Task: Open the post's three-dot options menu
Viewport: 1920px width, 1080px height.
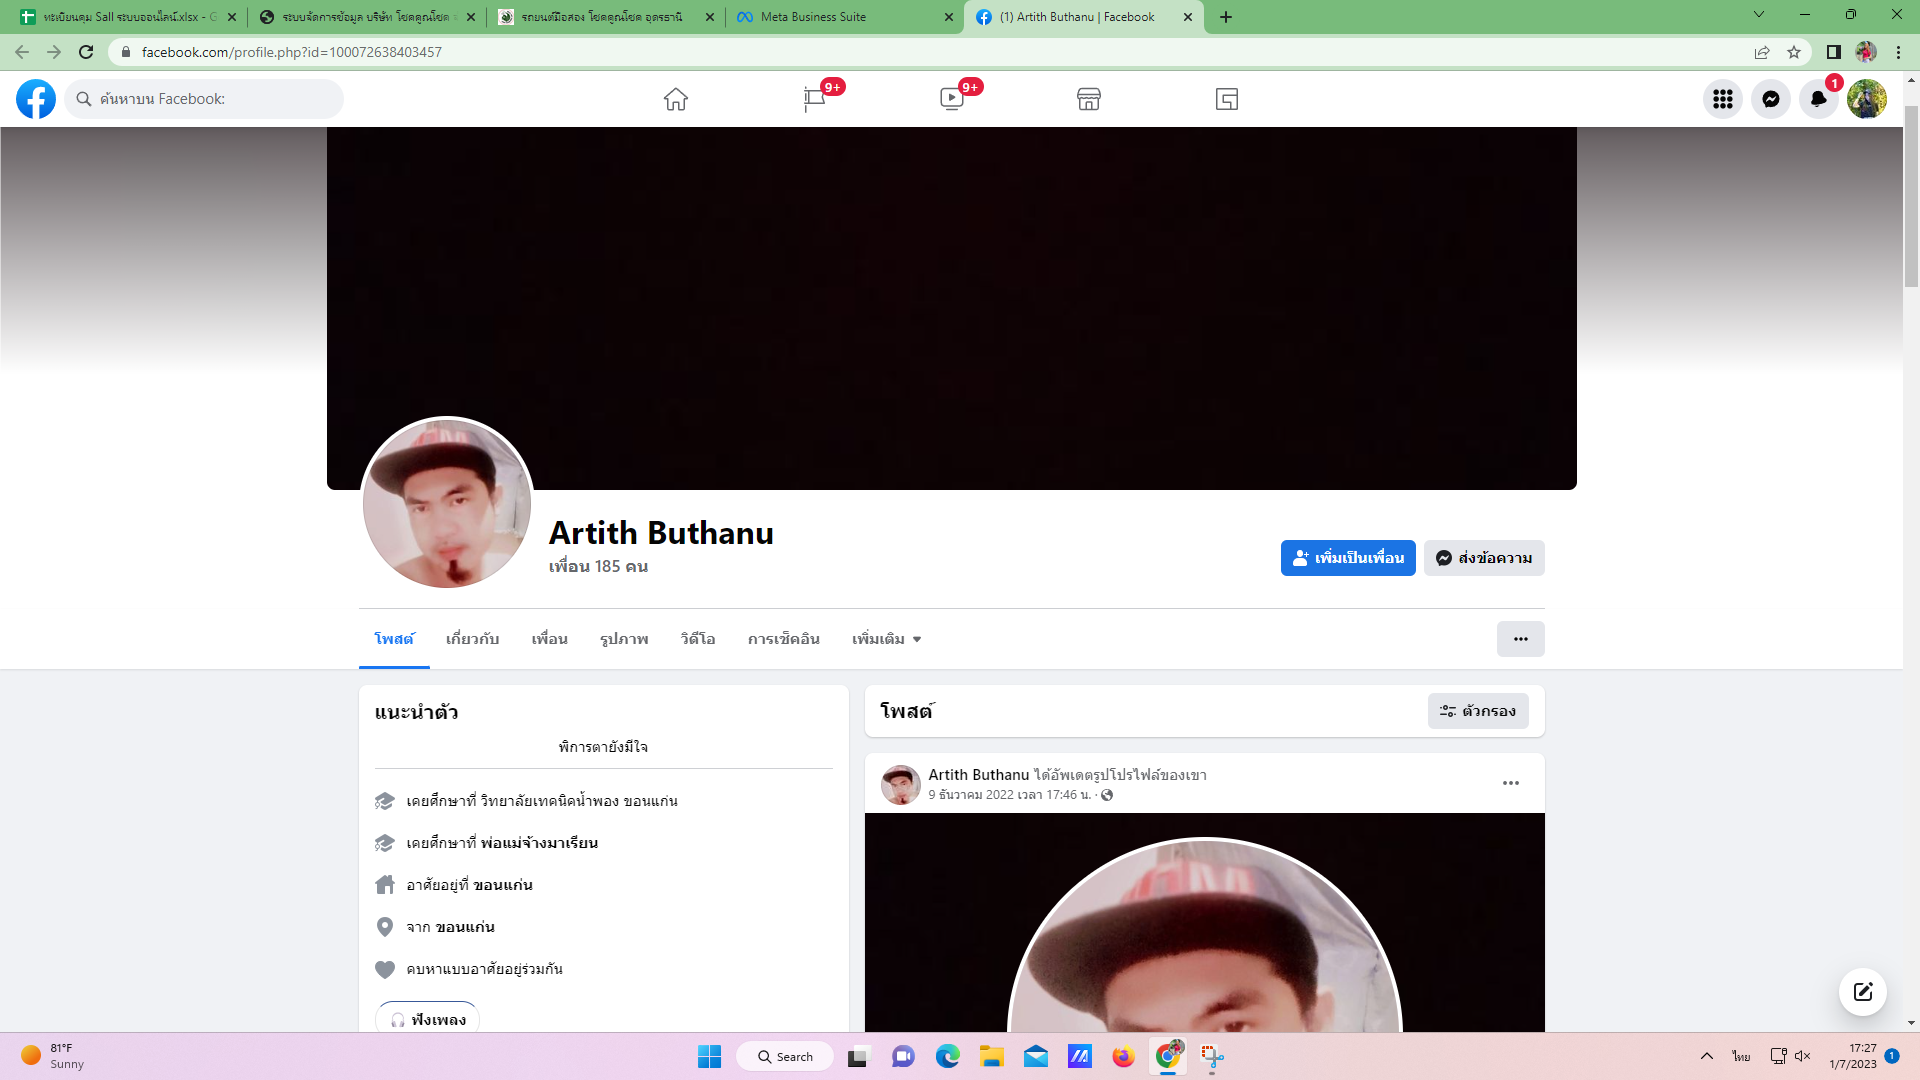Action: (1511, 783)
